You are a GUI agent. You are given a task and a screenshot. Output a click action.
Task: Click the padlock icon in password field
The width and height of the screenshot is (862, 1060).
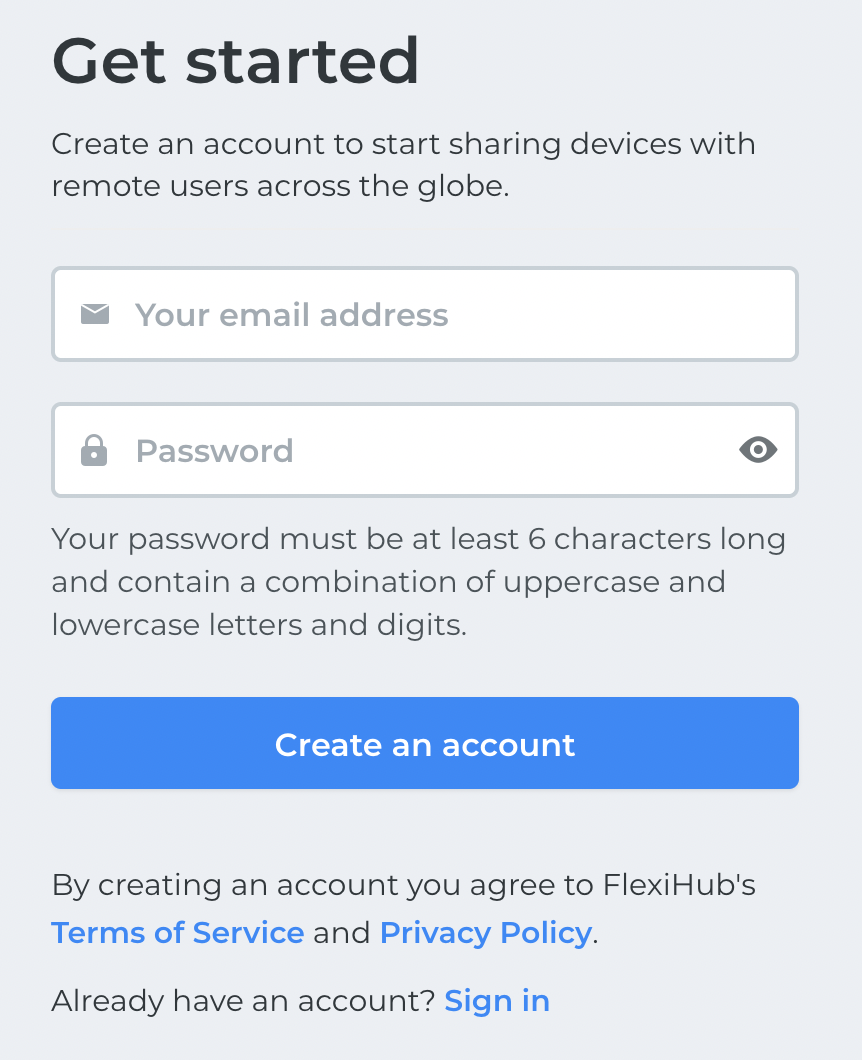pyautogui.click(x=94, y=450)
